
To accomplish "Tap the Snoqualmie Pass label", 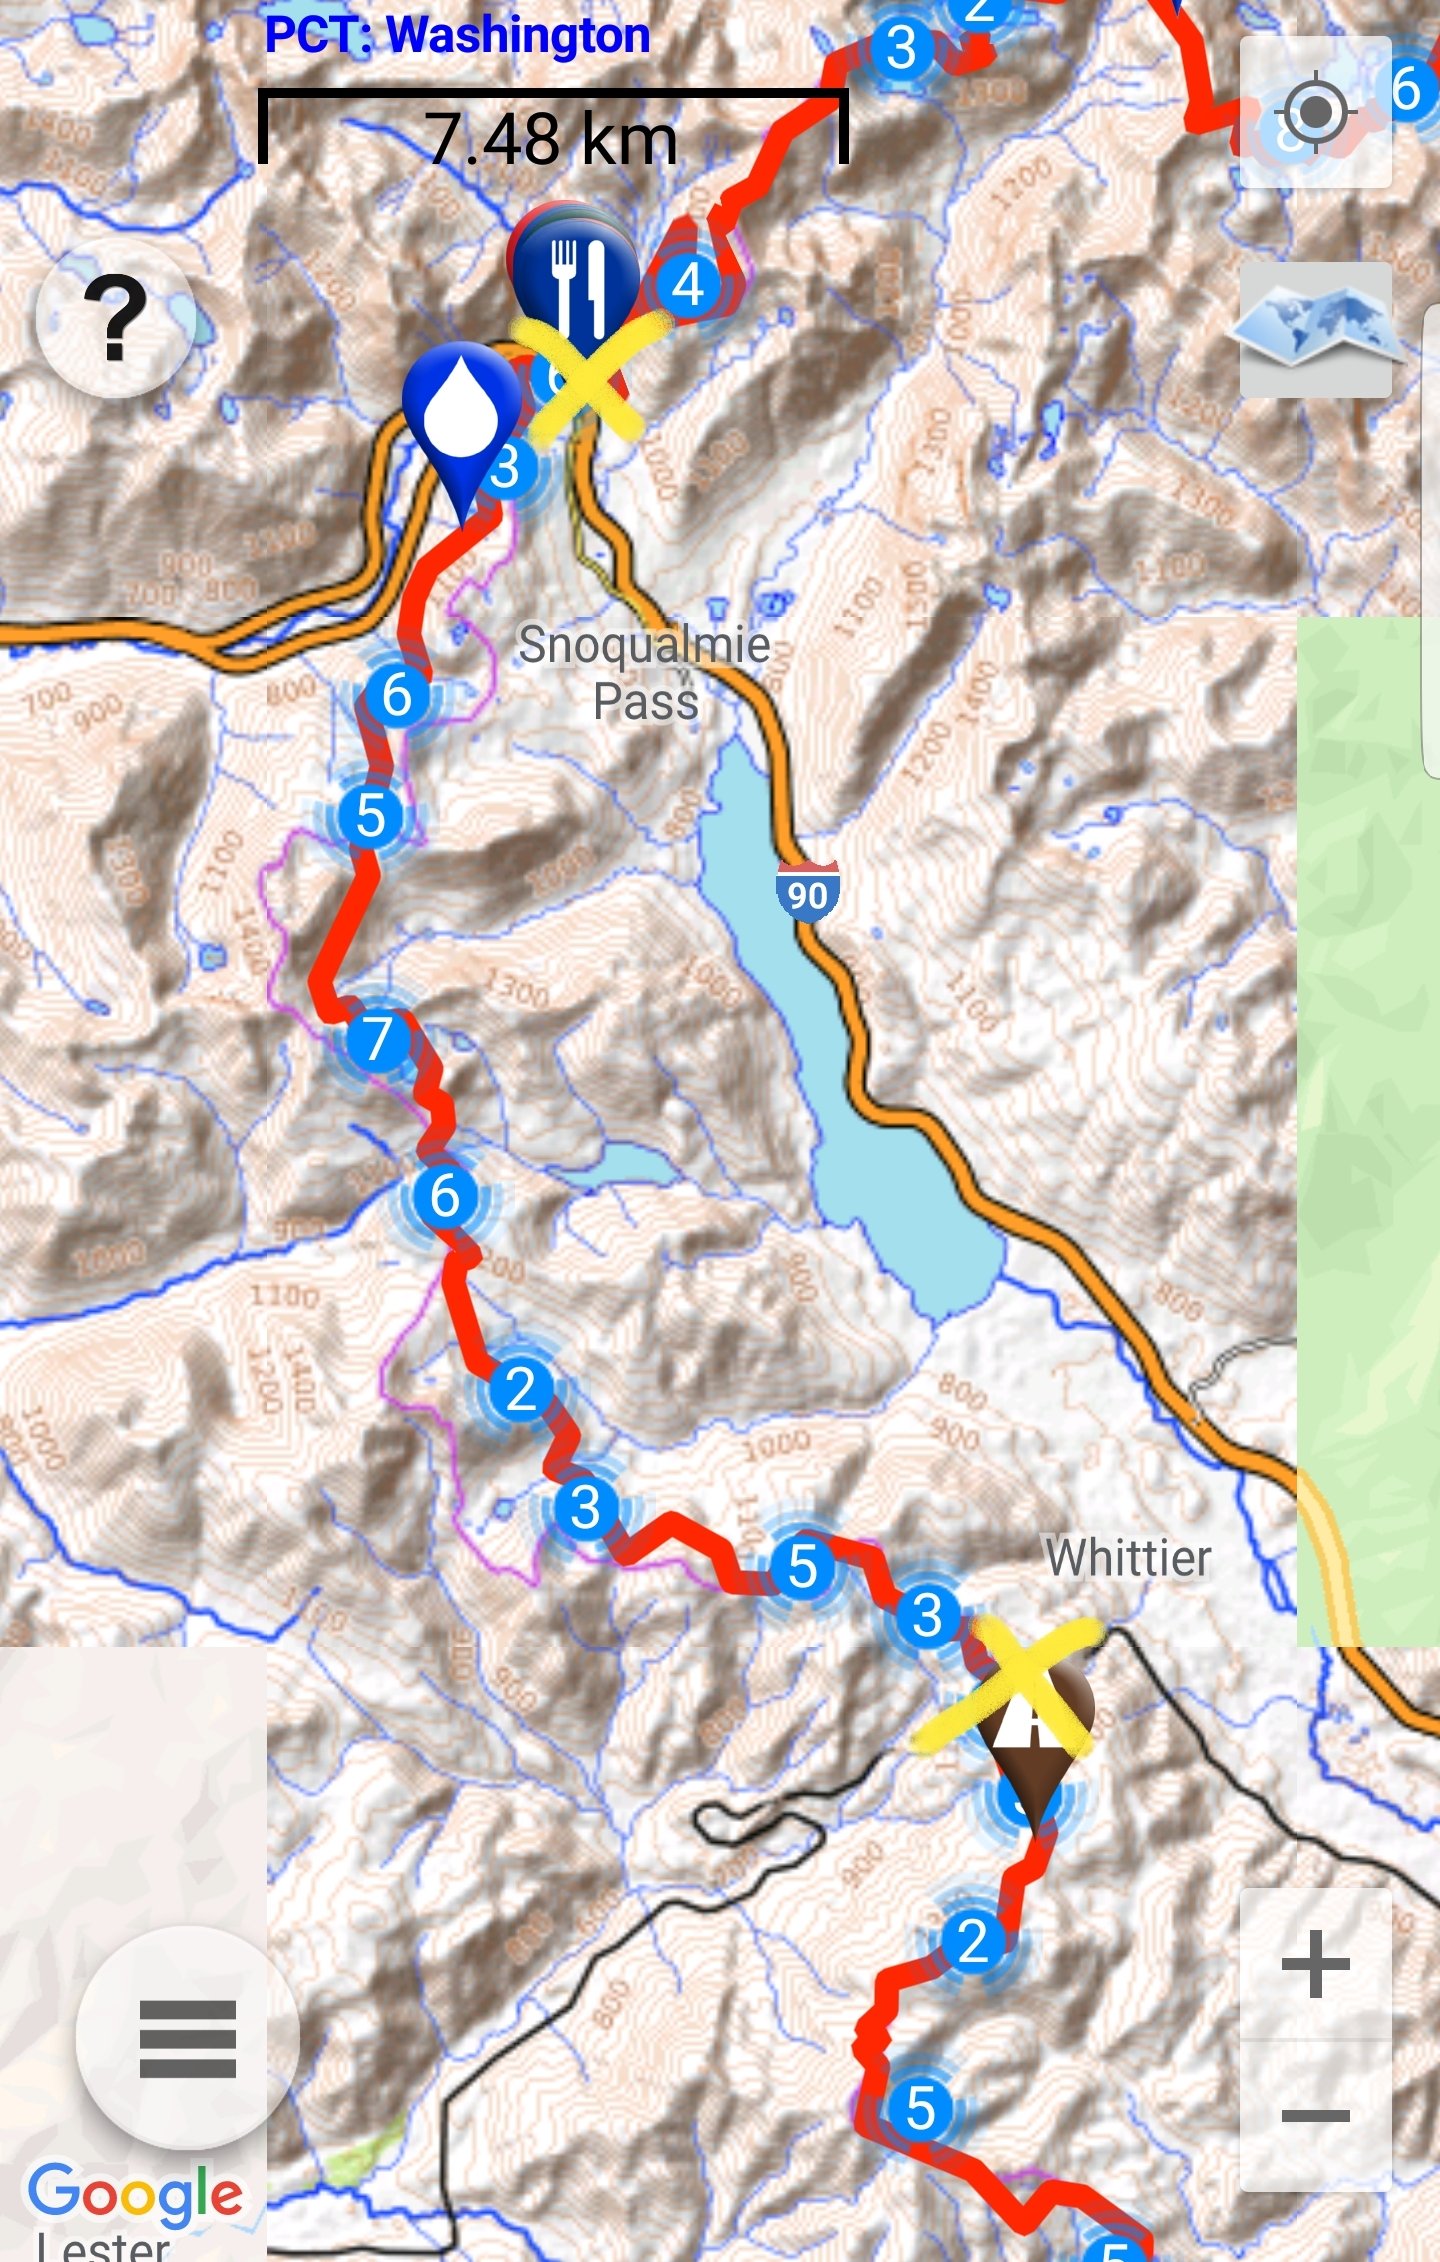I will [x=644, y=672].
